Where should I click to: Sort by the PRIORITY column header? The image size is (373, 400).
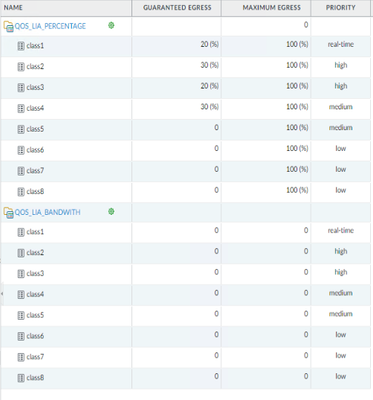(341, 8)
